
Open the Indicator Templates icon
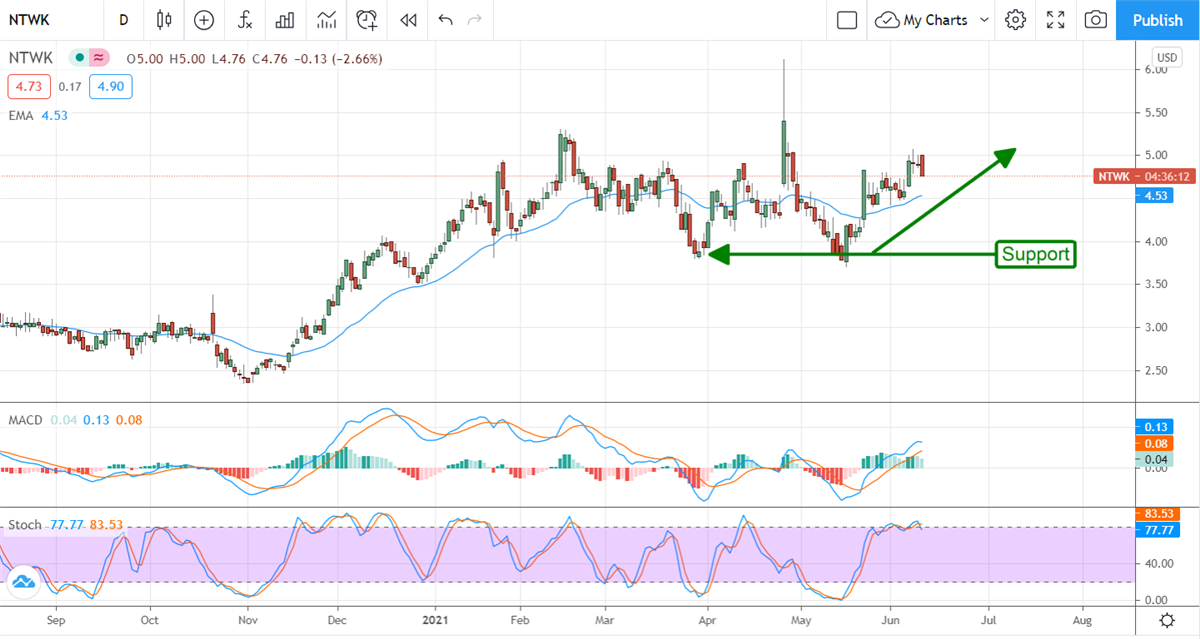point(326,20)
